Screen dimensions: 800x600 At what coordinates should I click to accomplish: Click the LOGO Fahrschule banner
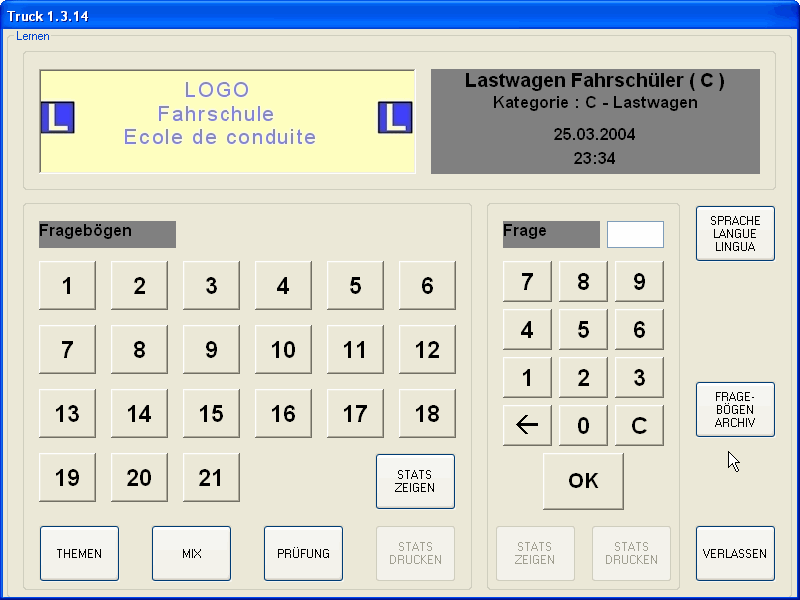pos(226,114)
